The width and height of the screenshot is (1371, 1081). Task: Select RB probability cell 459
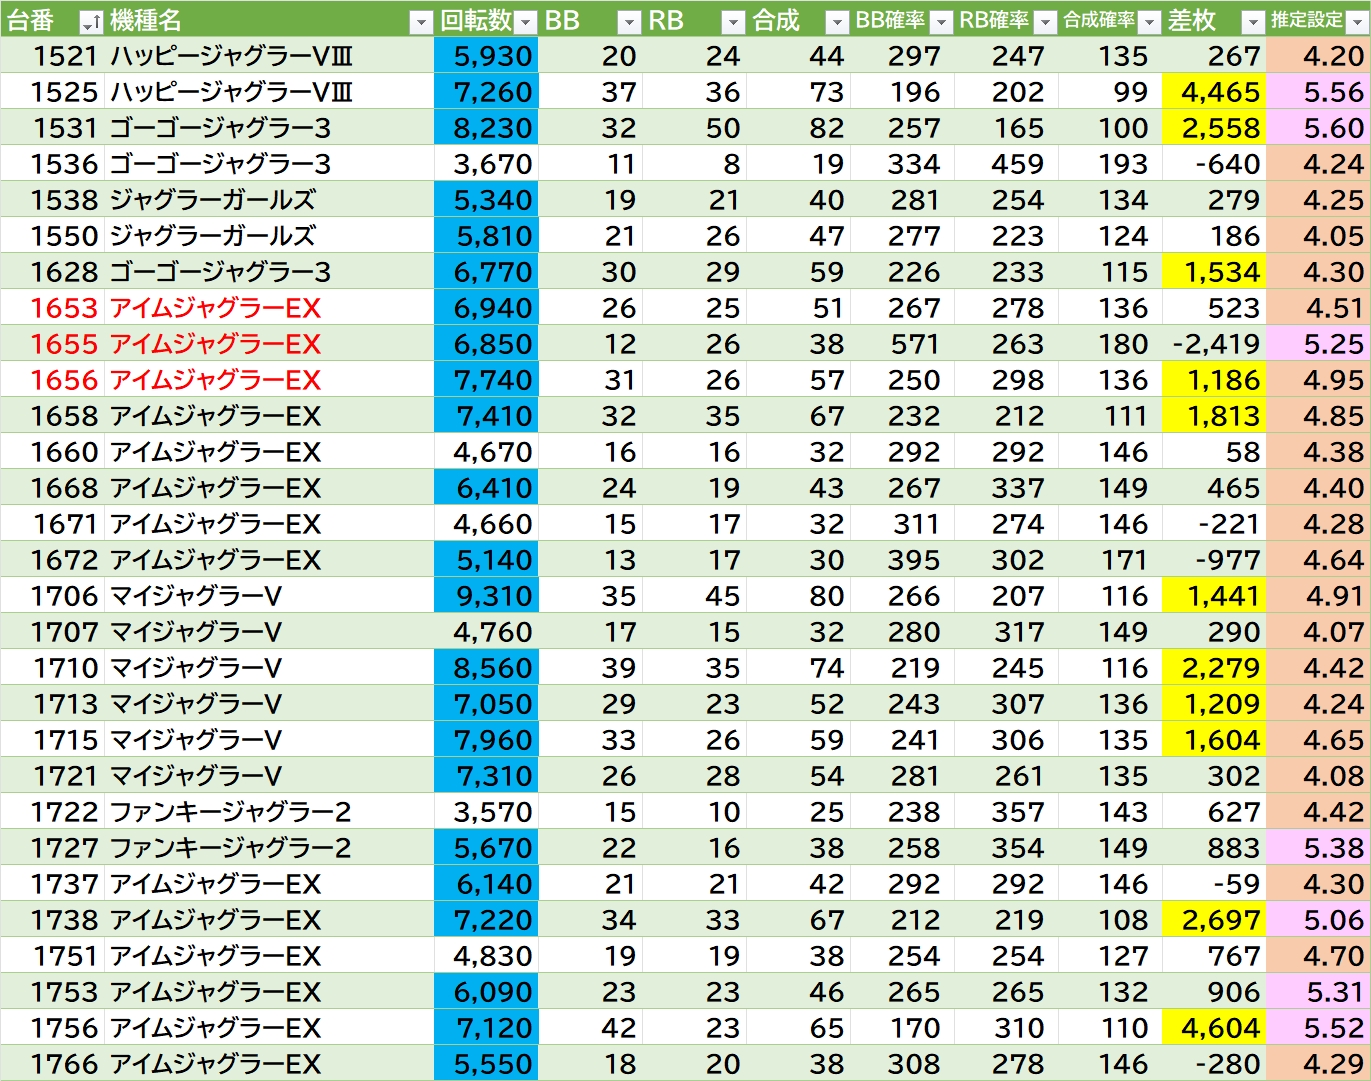1006,164
